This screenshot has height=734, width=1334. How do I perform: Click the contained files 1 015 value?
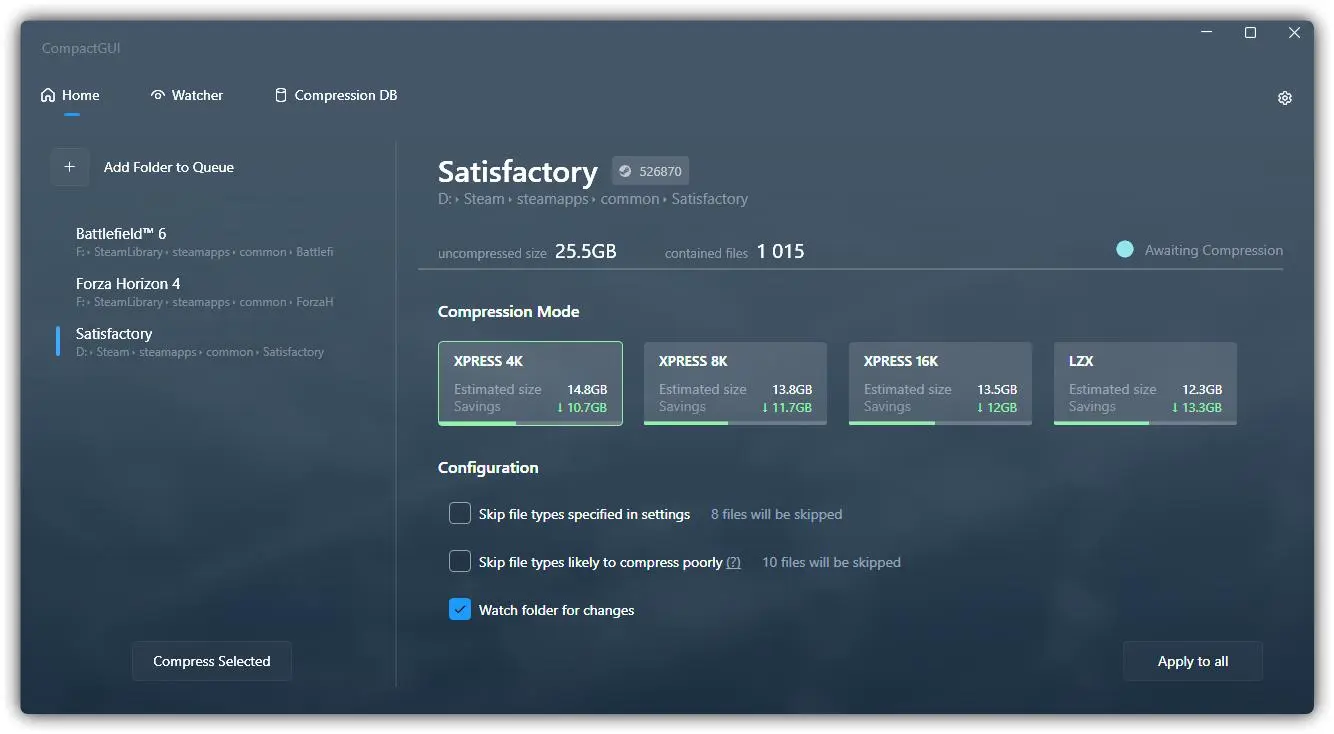(x=781, y=251)
